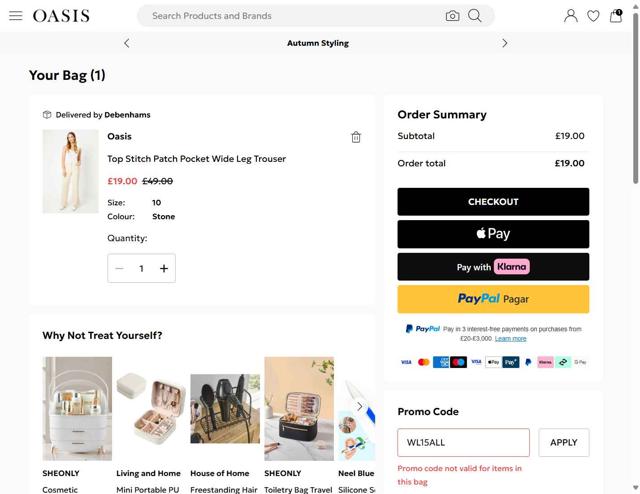Remove trouser using trash icon
Viewport: 640px width, 494px height.
356,137
